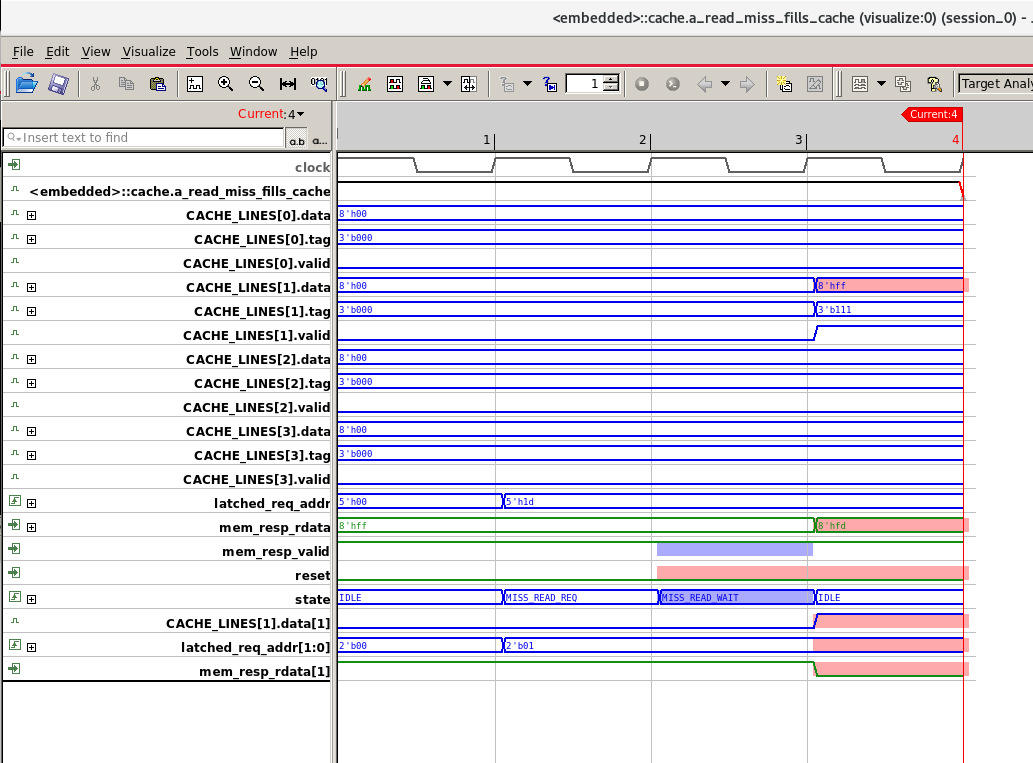Focus the 'Insert text to find' field
This screenshot has width=1033, height=763.
(x=144, y=138)
